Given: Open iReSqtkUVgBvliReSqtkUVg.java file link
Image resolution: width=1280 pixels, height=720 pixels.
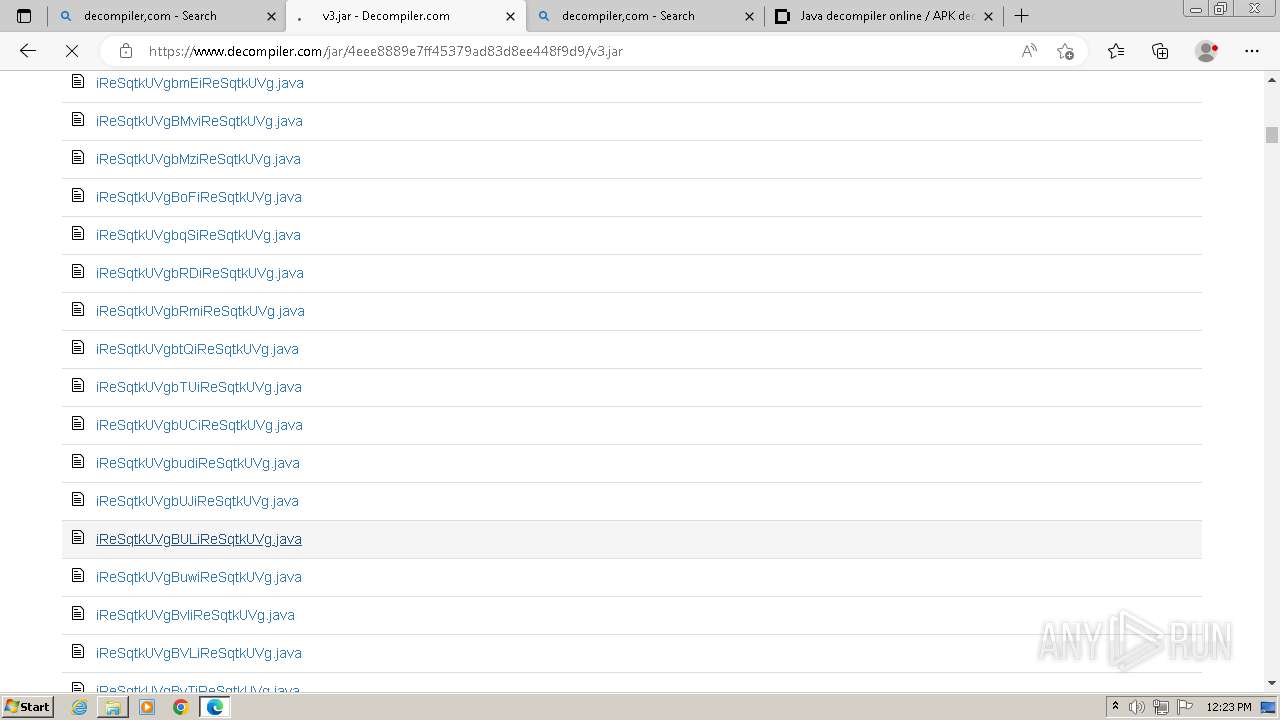Looking at the screenshot, I should pos(195,615).
